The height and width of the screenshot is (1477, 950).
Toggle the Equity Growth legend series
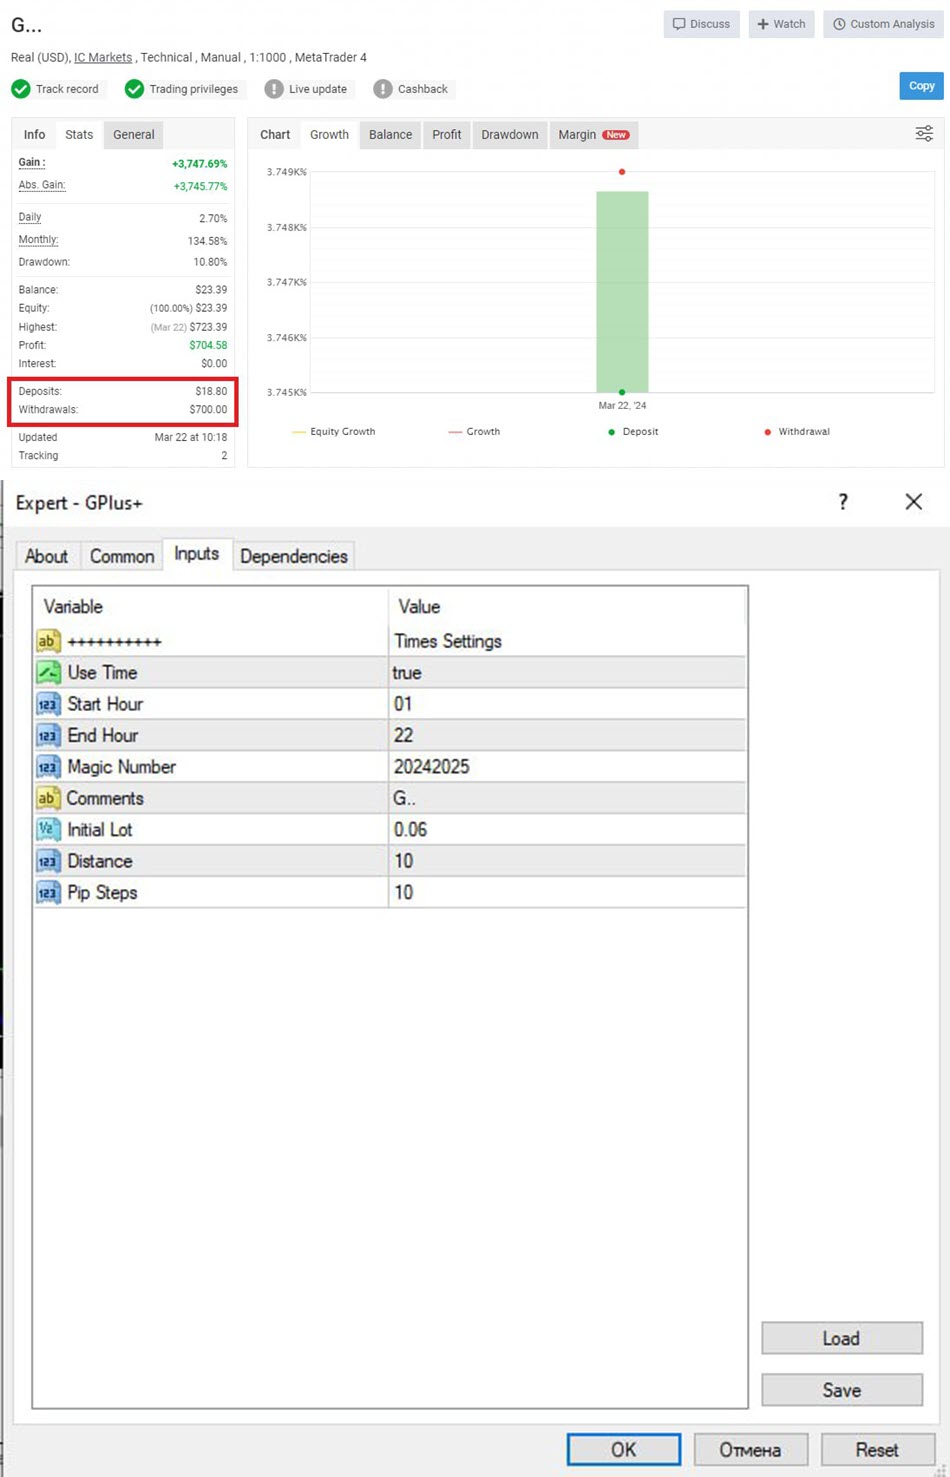click(334, 432)
